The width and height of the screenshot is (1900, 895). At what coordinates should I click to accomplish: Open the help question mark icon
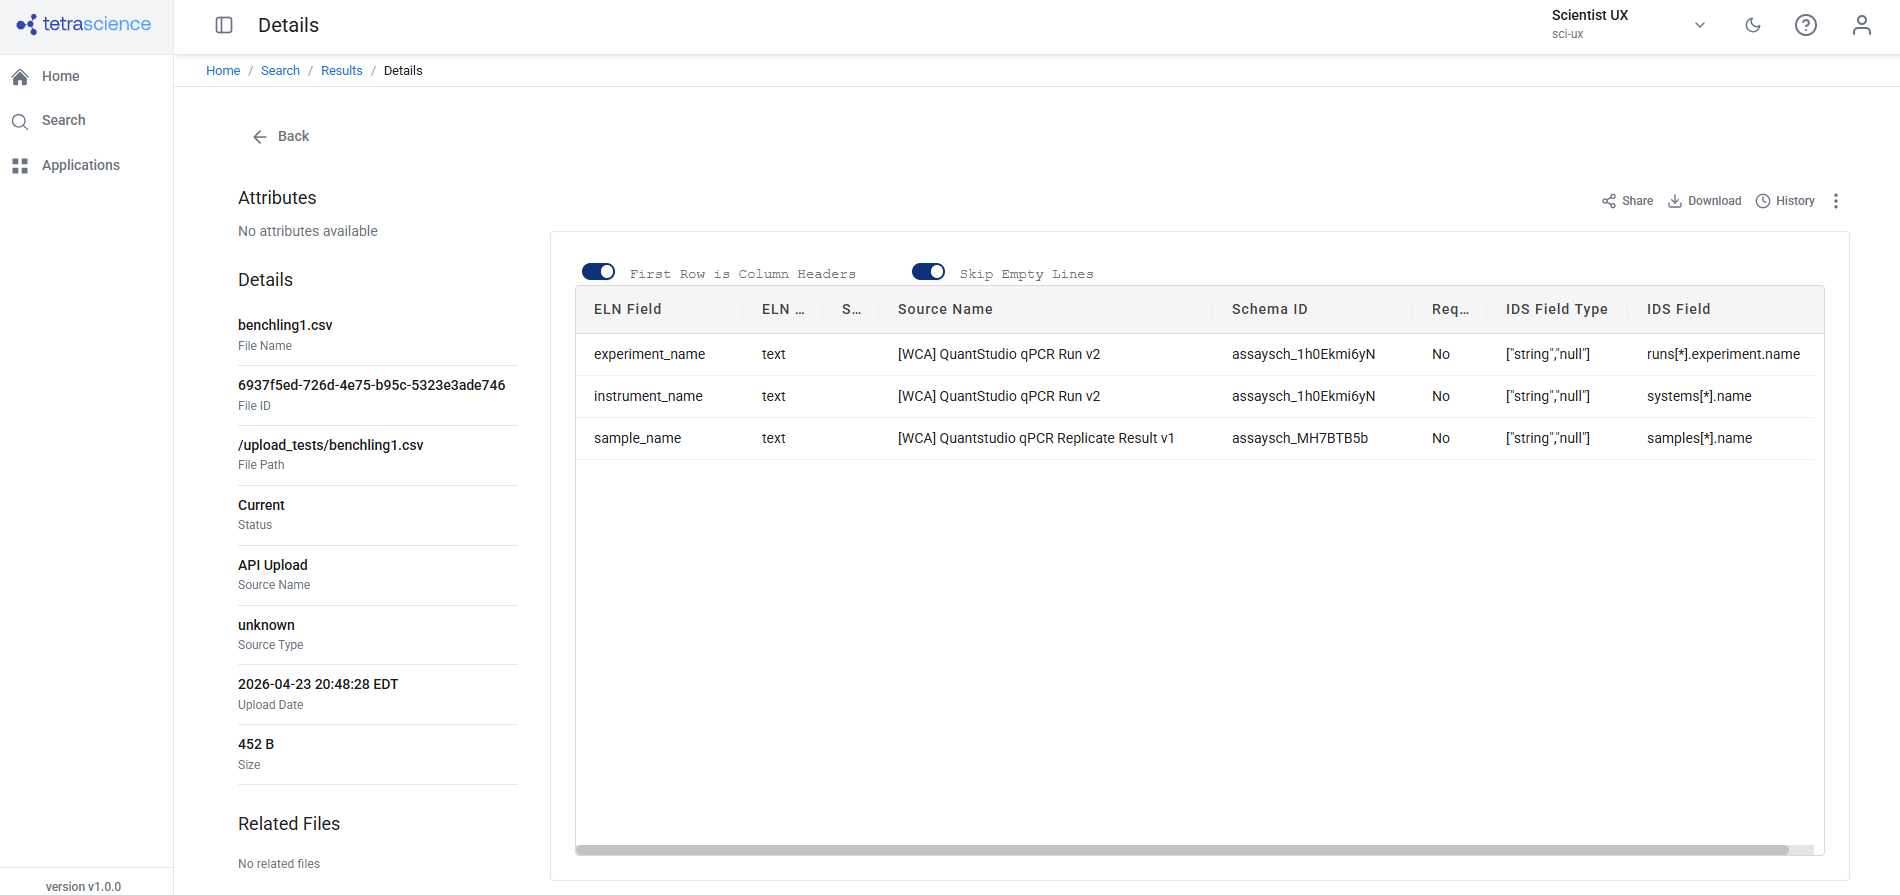(1806, 25)
